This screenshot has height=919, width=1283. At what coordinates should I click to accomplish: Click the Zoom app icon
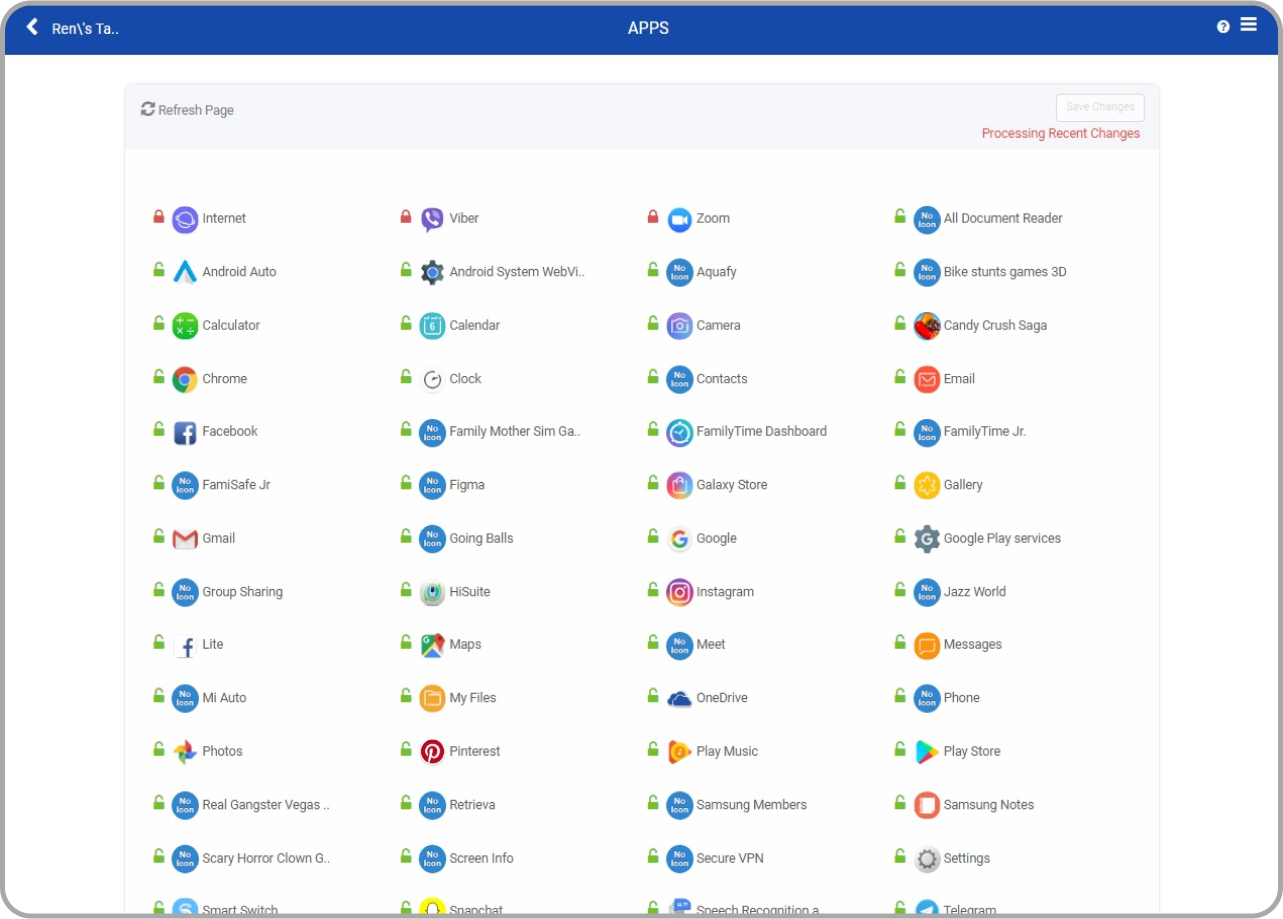[679, 219]
